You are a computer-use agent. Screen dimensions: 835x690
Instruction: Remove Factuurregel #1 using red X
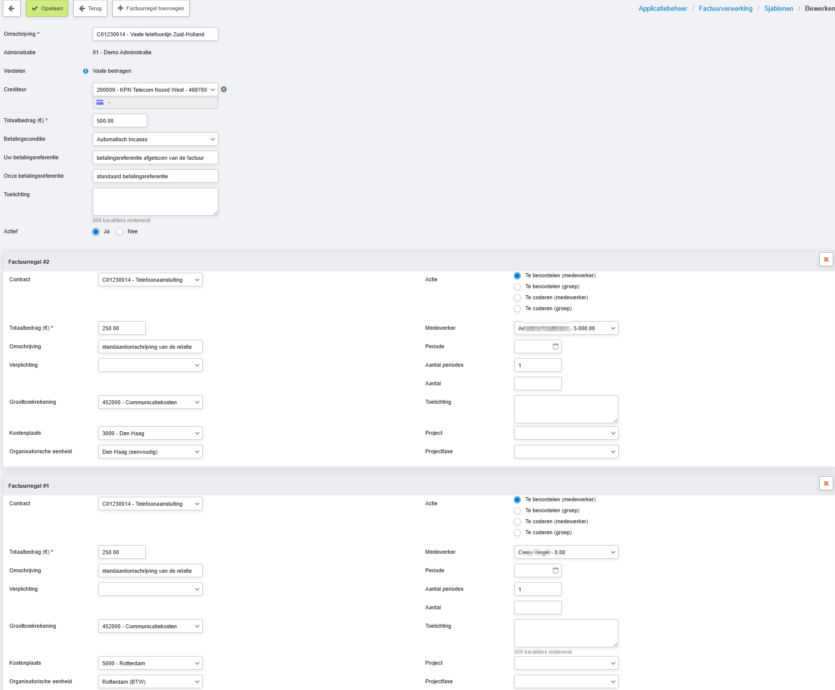[x=825, y=484]
